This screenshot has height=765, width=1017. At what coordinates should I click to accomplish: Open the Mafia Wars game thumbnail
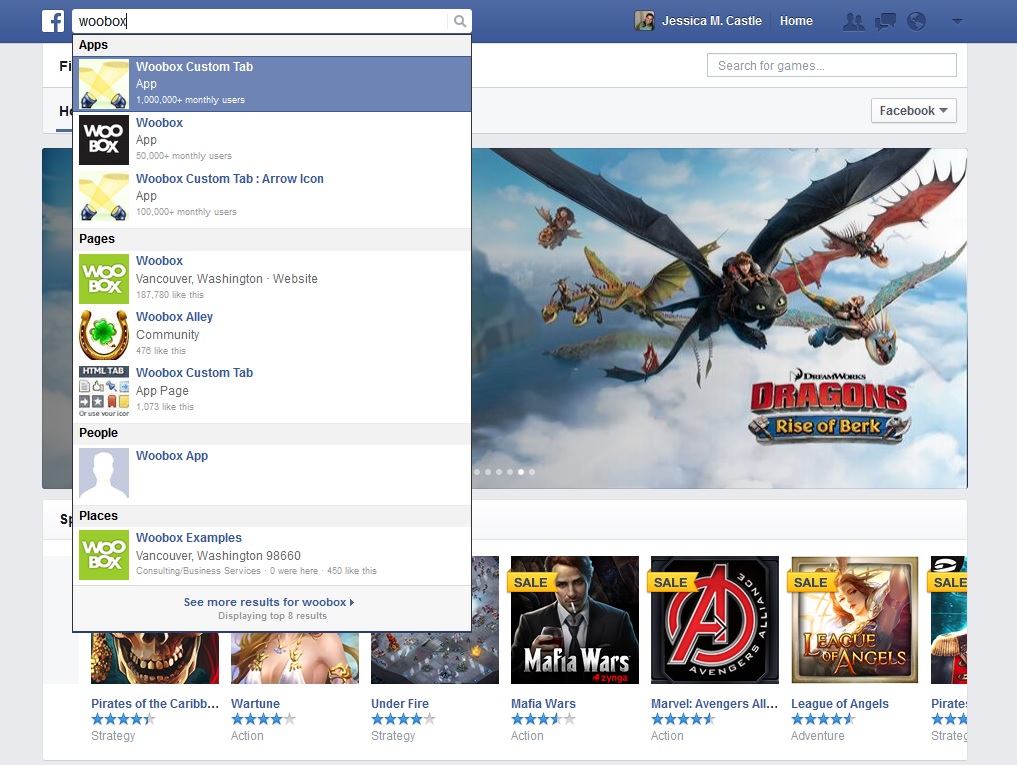click(575, 620)
